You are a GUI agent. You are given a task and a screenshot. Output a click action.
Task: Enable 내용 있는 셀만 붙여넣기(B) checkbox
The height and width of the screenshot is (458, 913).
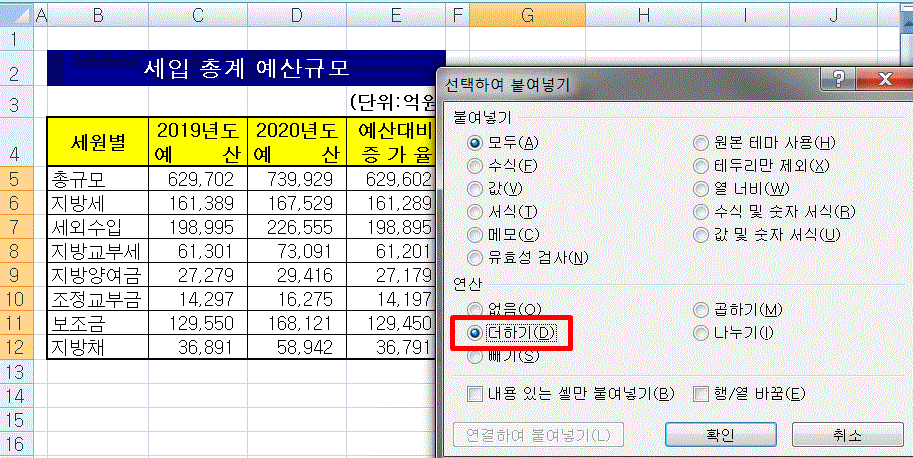tap(571, 394)
